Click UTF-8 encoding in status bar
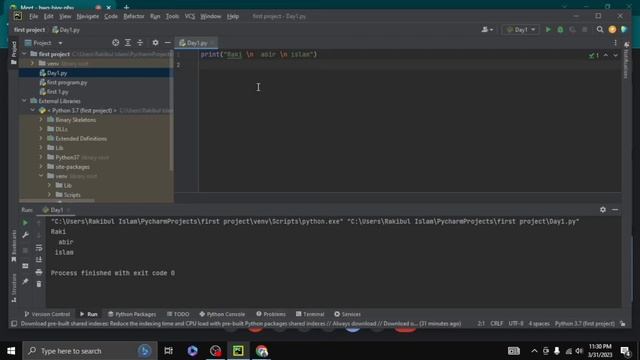Image resolution: width=640 pixels, height=360 pixels. click(516, 324)
